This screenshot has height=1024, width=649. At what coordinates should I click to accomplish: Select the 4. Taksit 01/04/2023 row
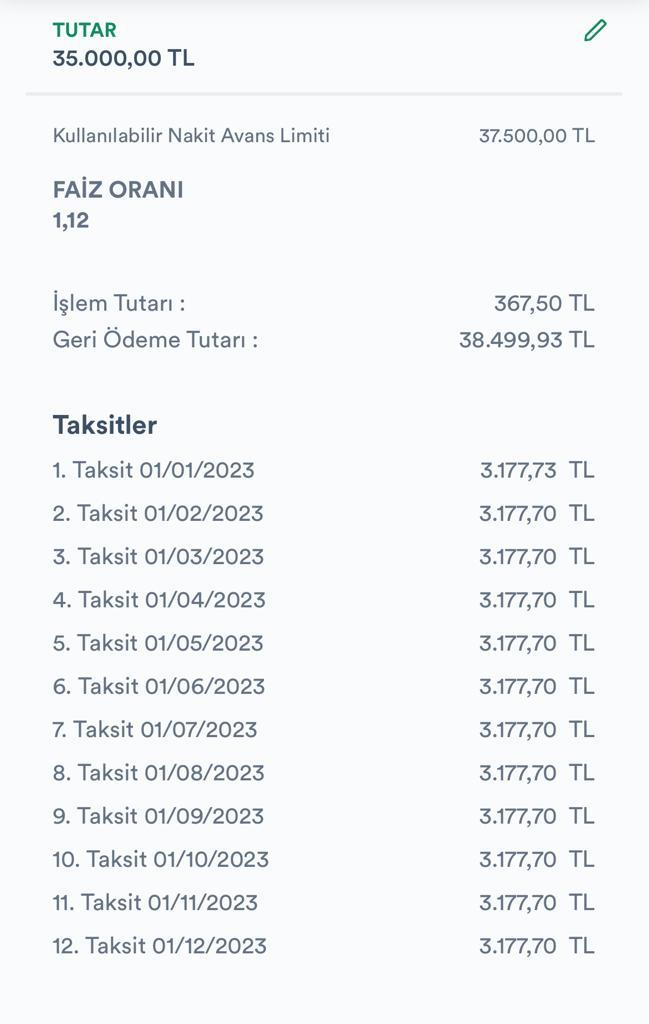324,600
